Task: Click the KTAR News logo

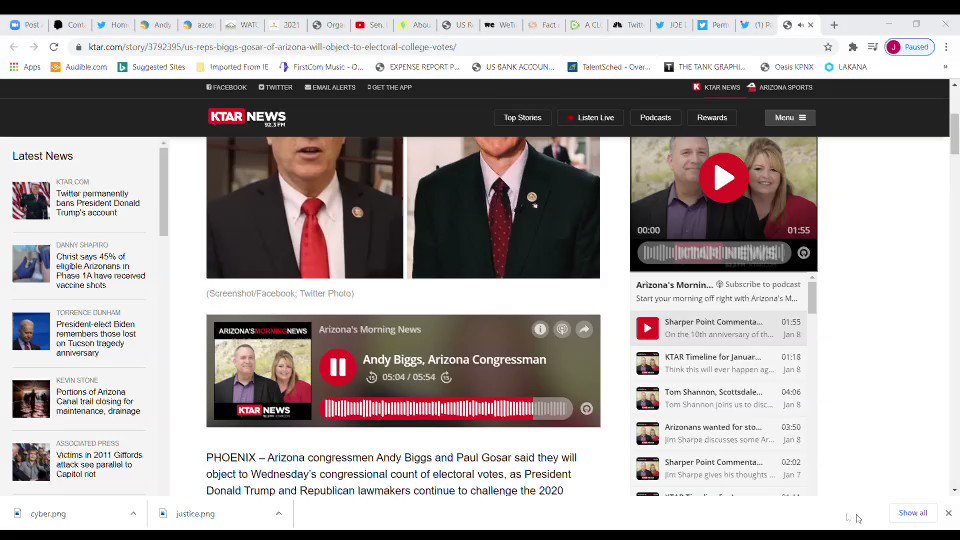Action: [247, 117]
